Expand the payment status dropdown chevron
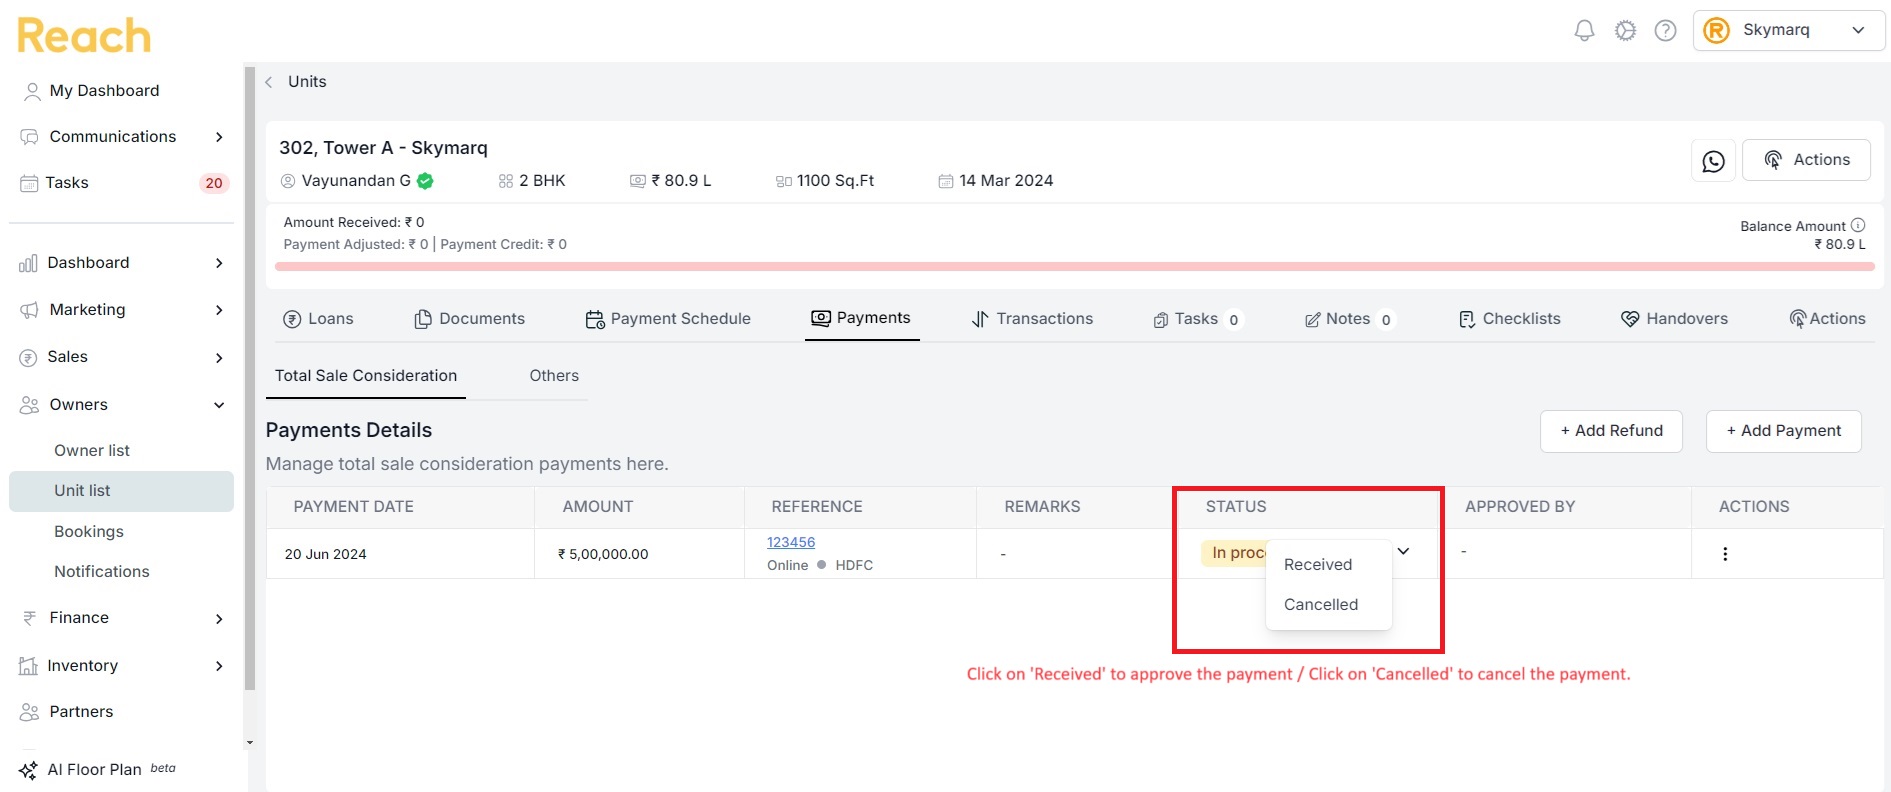 click(1403, 551)
